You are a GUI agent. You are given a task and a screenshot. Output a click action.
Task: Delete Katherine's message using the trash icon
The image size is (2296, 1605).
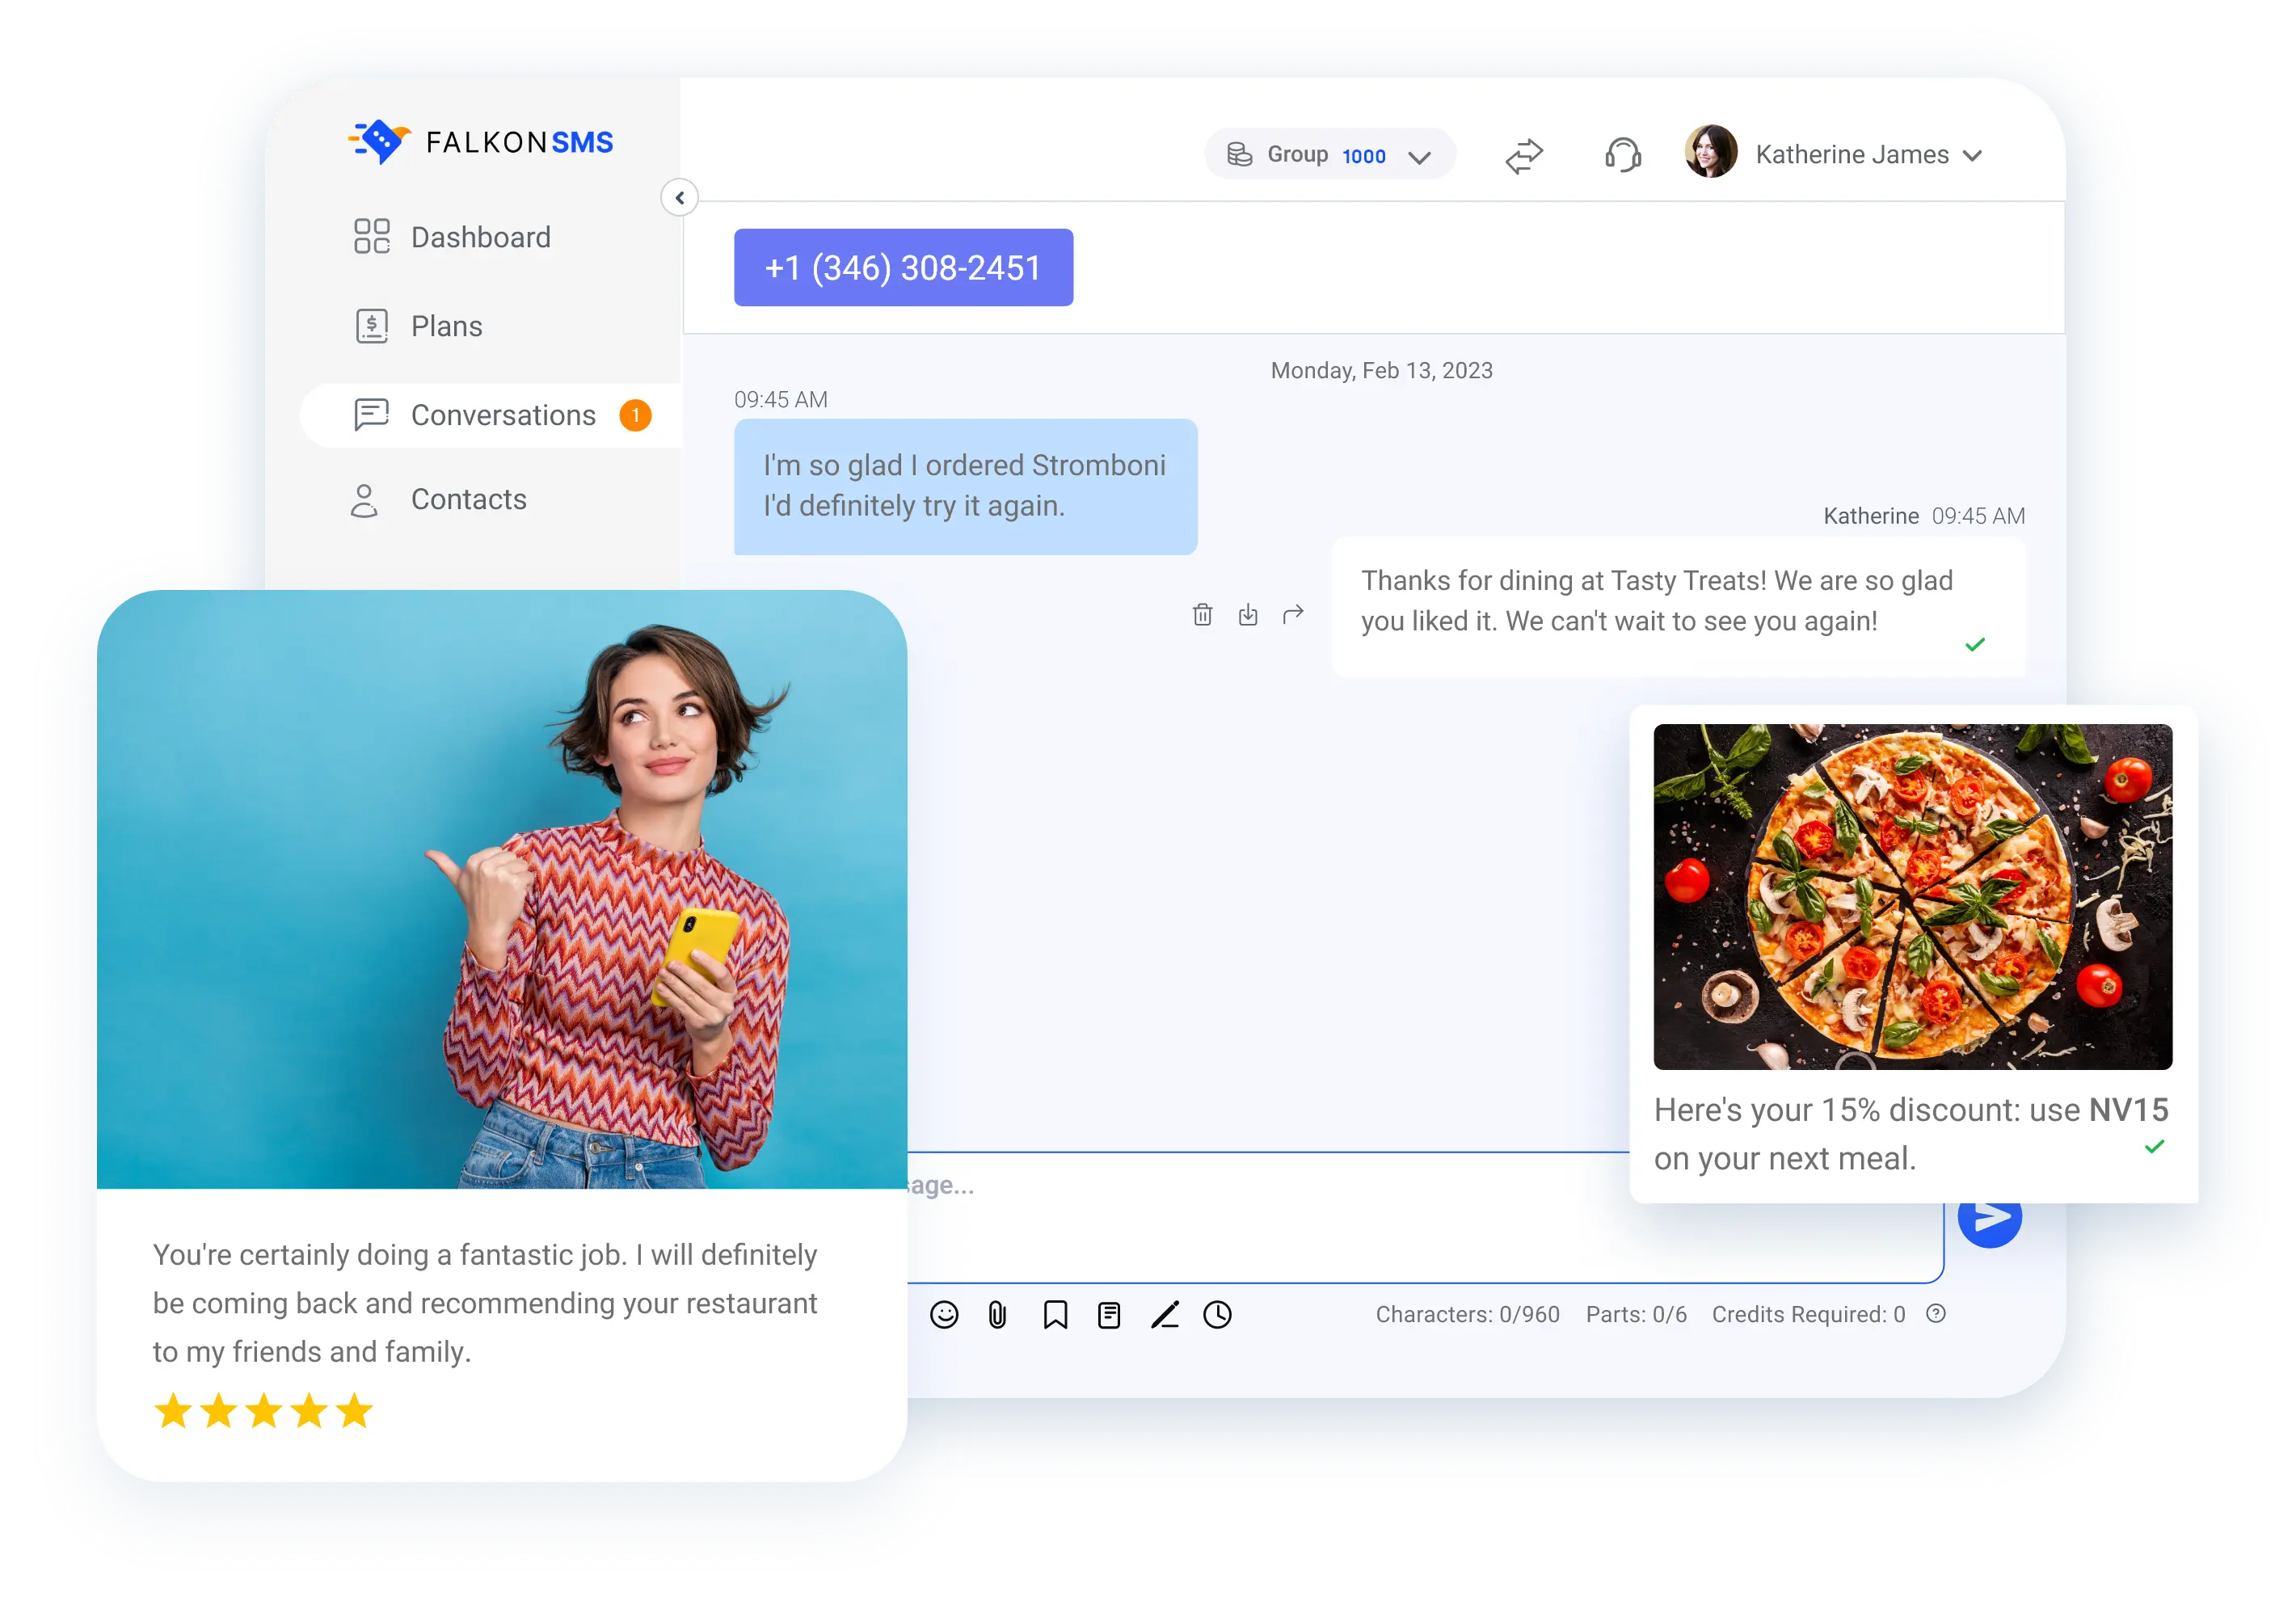click(x=1202, y=614)
